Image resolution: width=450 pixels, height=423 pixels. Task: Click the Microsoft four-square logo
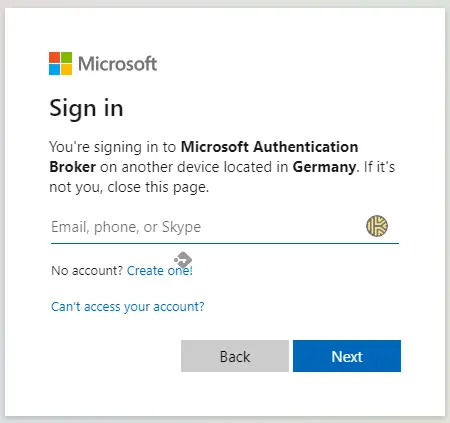click(x=60, y=63)
